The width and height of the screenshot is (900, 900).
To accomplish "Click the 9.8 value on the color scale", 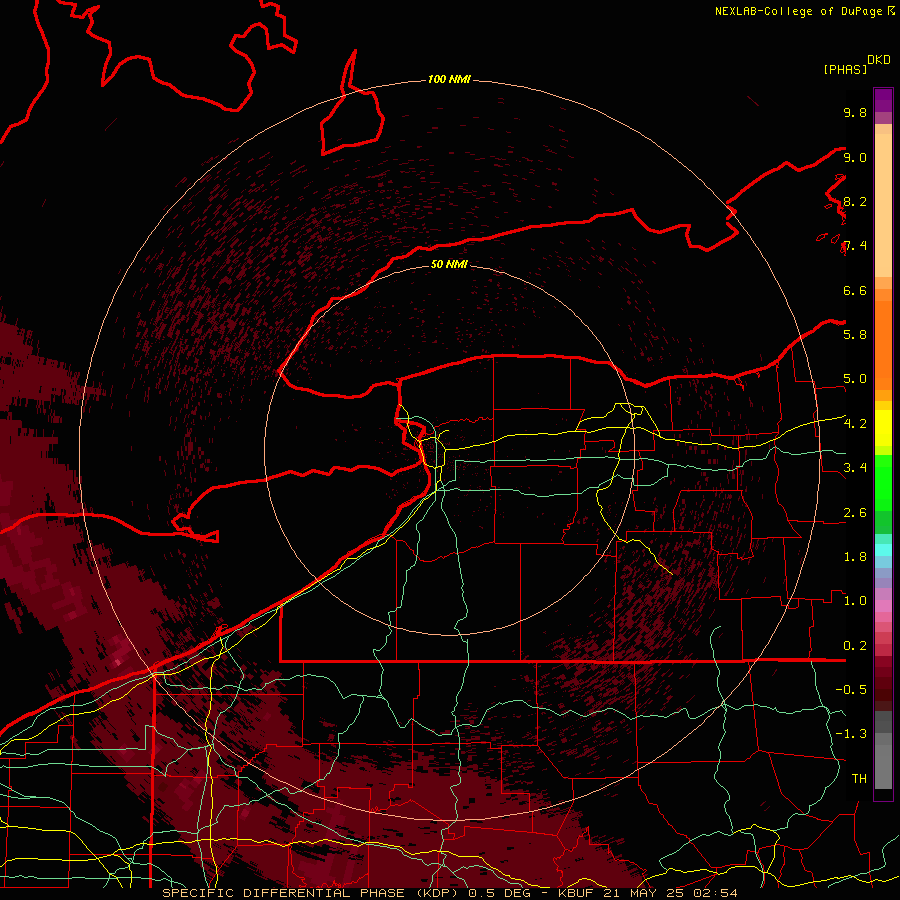I will point(855,112).
